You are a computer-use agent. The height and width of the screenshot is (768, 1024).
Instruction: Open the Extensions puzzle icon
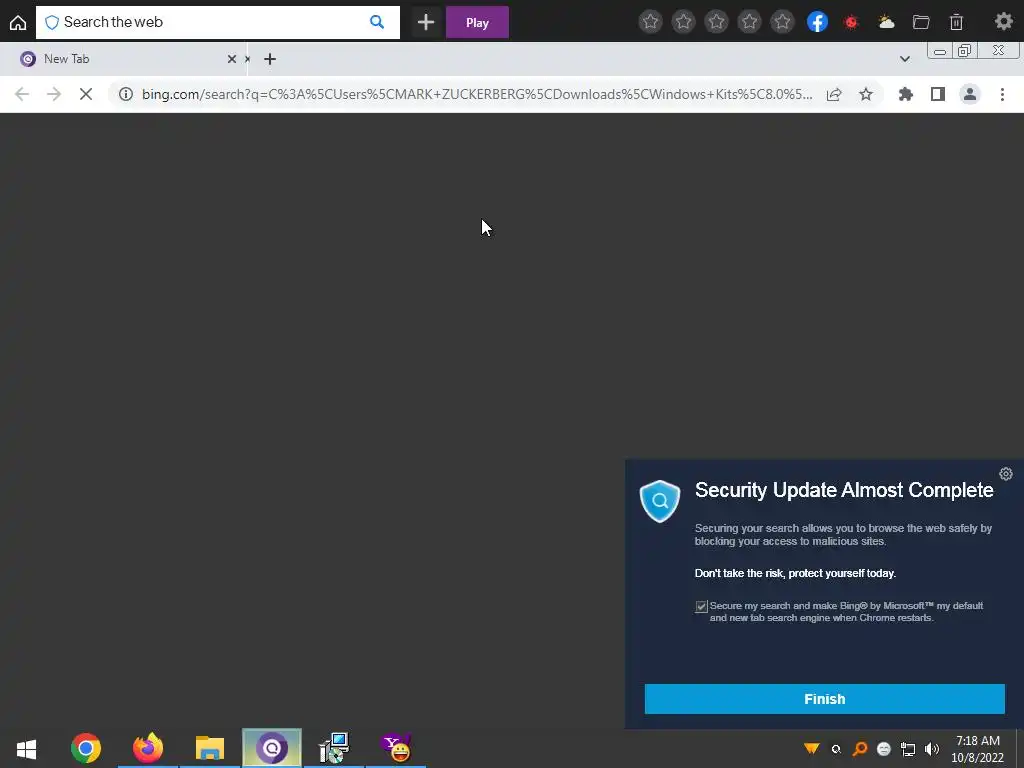(906, 94)
